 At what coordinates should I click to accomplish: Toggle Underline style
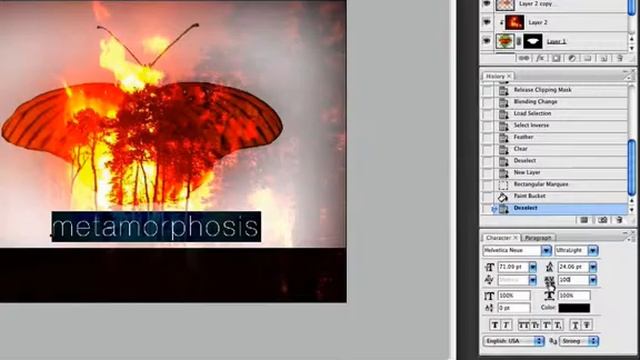pos(575,325)
